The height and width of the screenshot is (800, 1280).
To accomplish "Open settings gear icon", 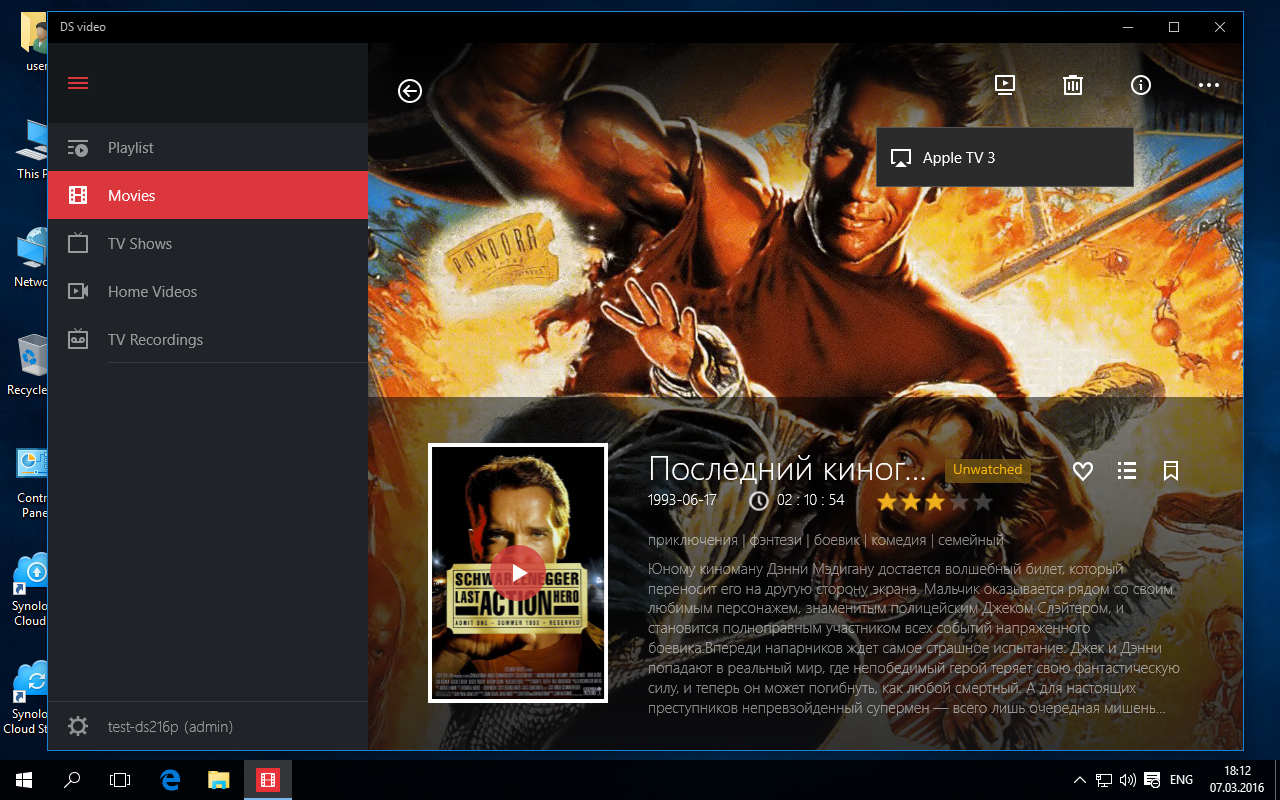I will (78, 727).
